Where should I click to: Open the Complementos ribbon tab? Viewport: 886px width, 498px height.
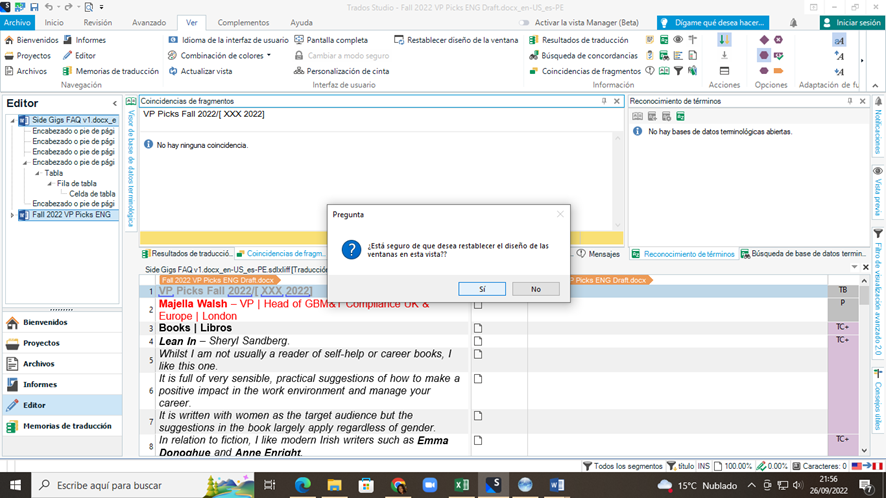(244, 23)
